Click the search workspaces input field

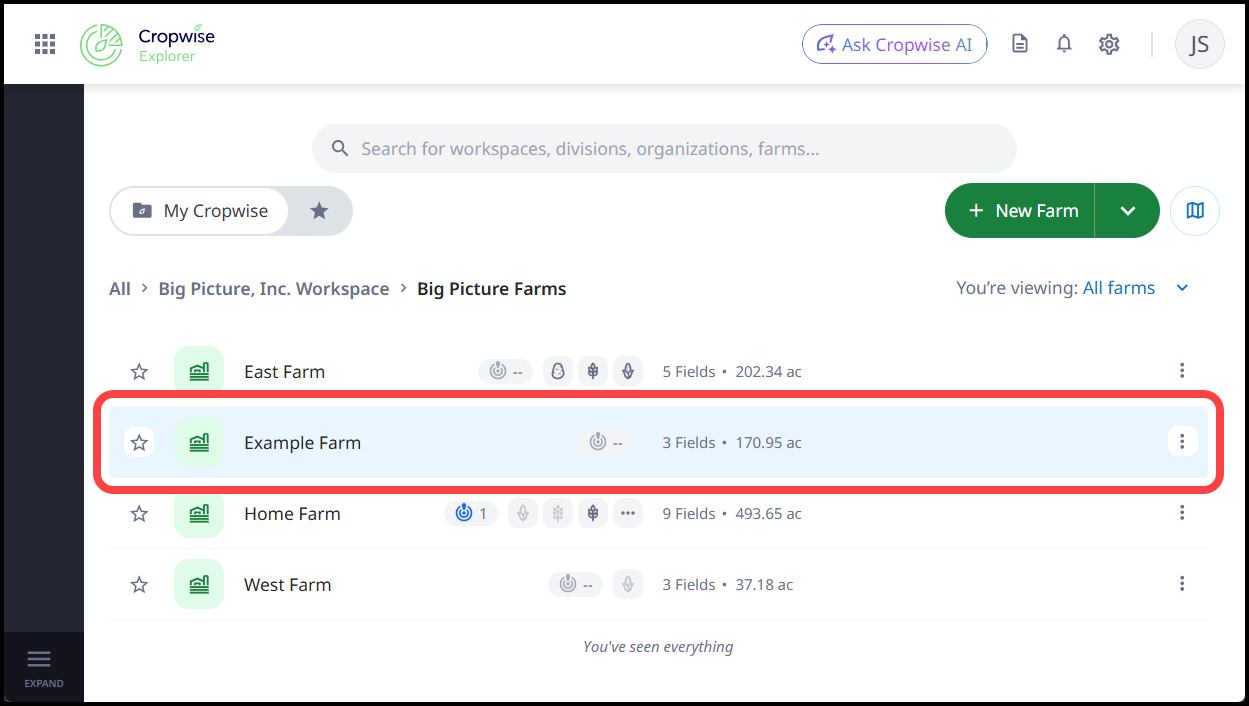(664, 149)
